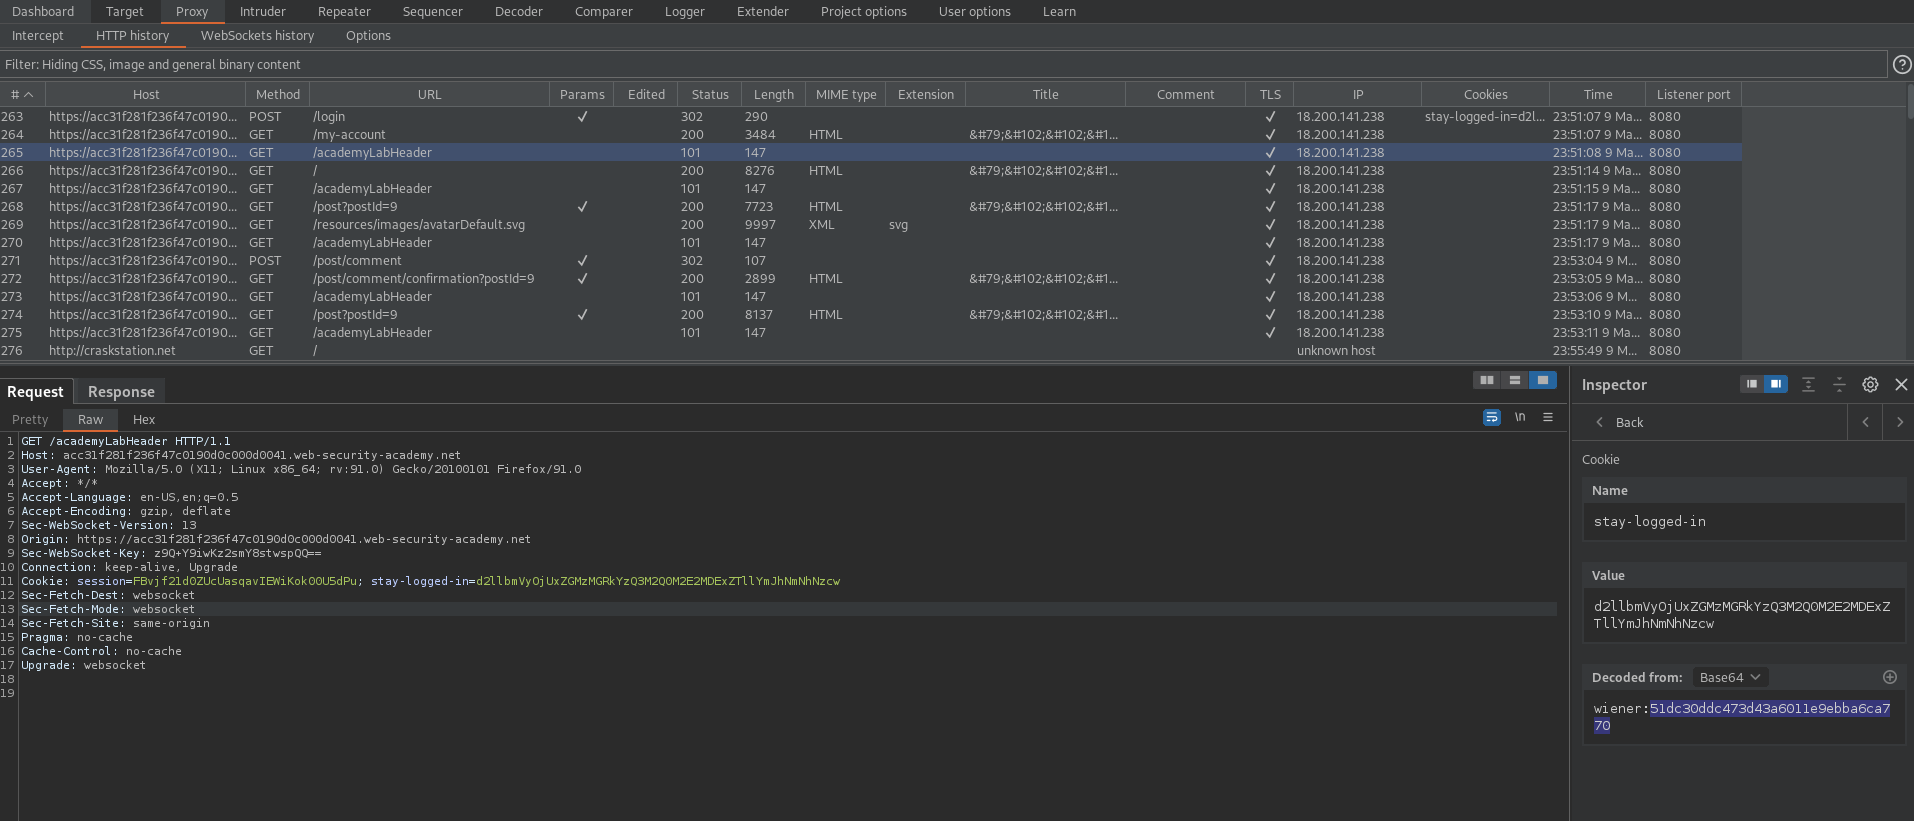Open Project options tab
Viewport: 1914px width, 821px height.
(x=864, y=11)
